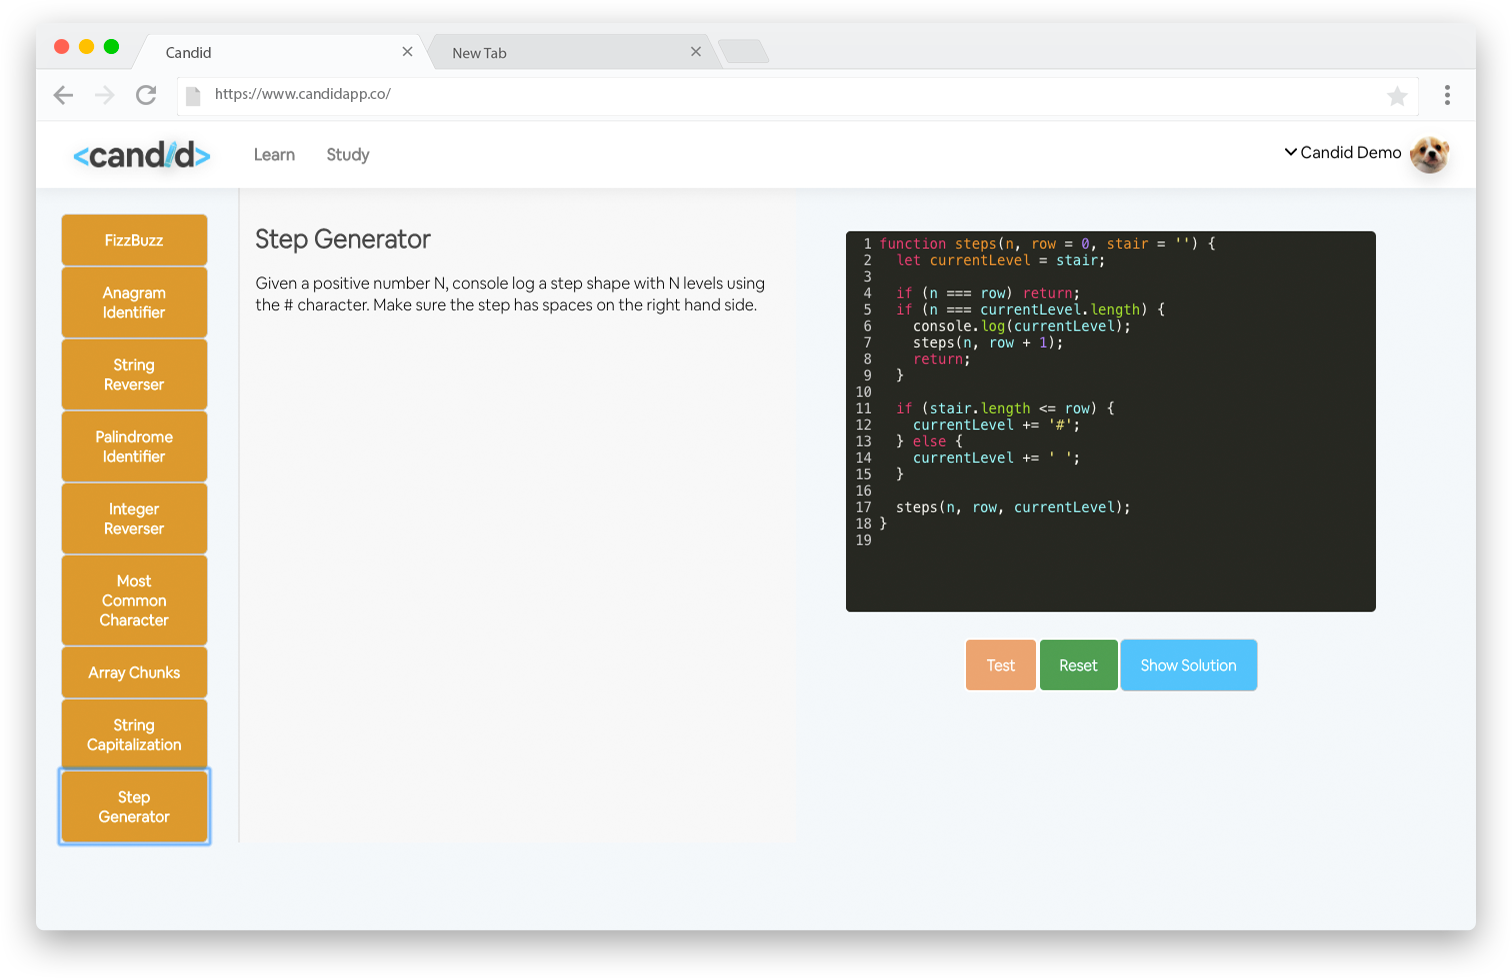This screenshot has width=1512, height=978.
Task: Open the Learn menu item
Action: pos(274,155)
